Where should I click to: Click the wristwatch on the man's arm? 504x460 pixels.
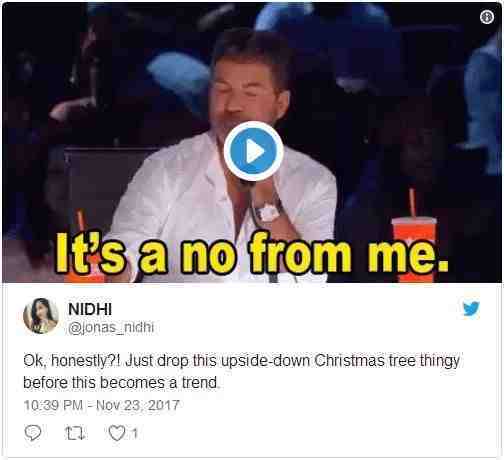coord(269,213)
